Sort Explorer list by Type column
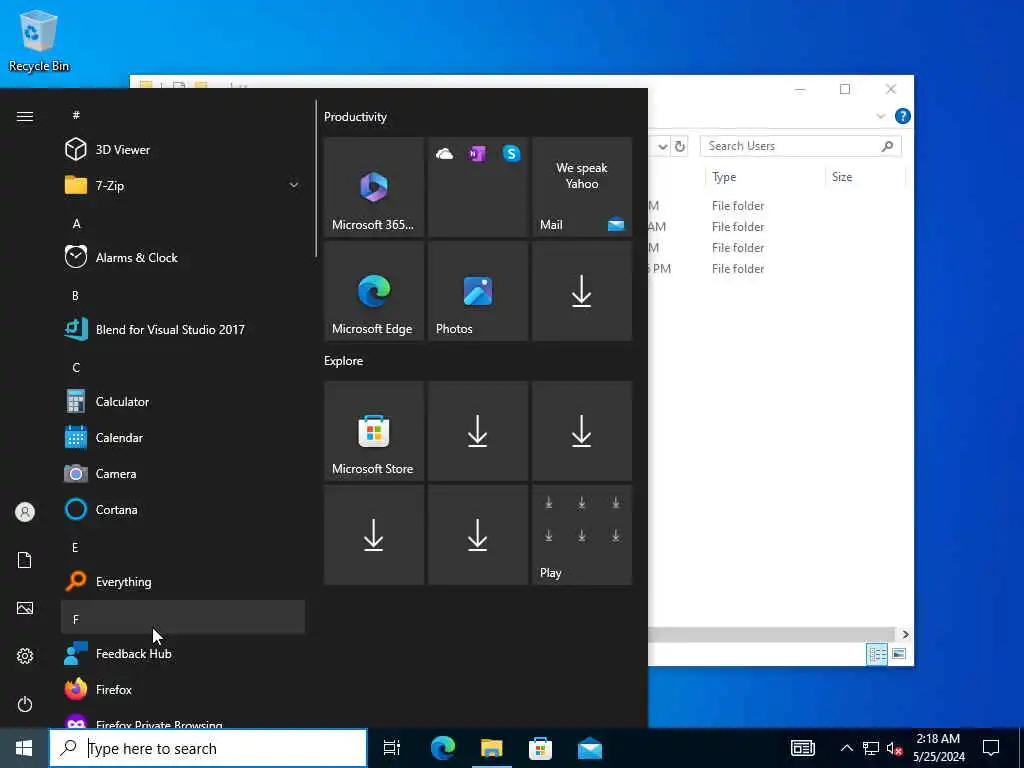 click(x=764, y=177)
